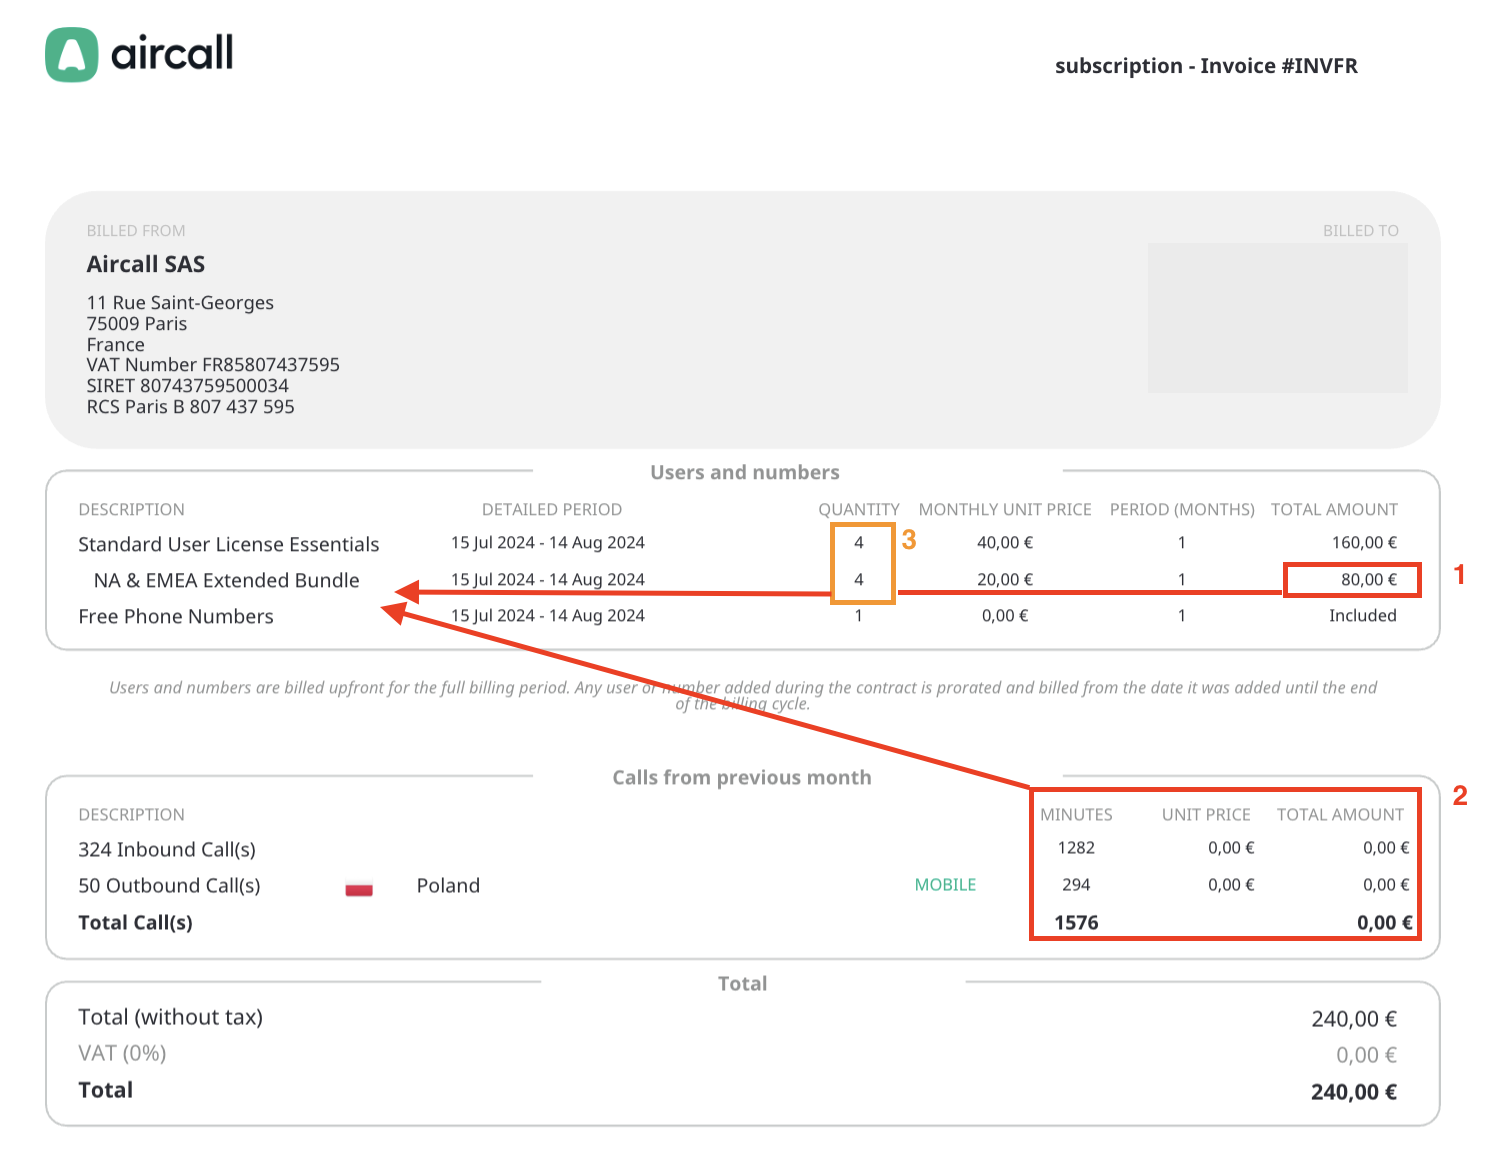This screenshot has width=1486, height=1164.
Task: Click the redacted Billed To address block
Action: point(1278,318)
